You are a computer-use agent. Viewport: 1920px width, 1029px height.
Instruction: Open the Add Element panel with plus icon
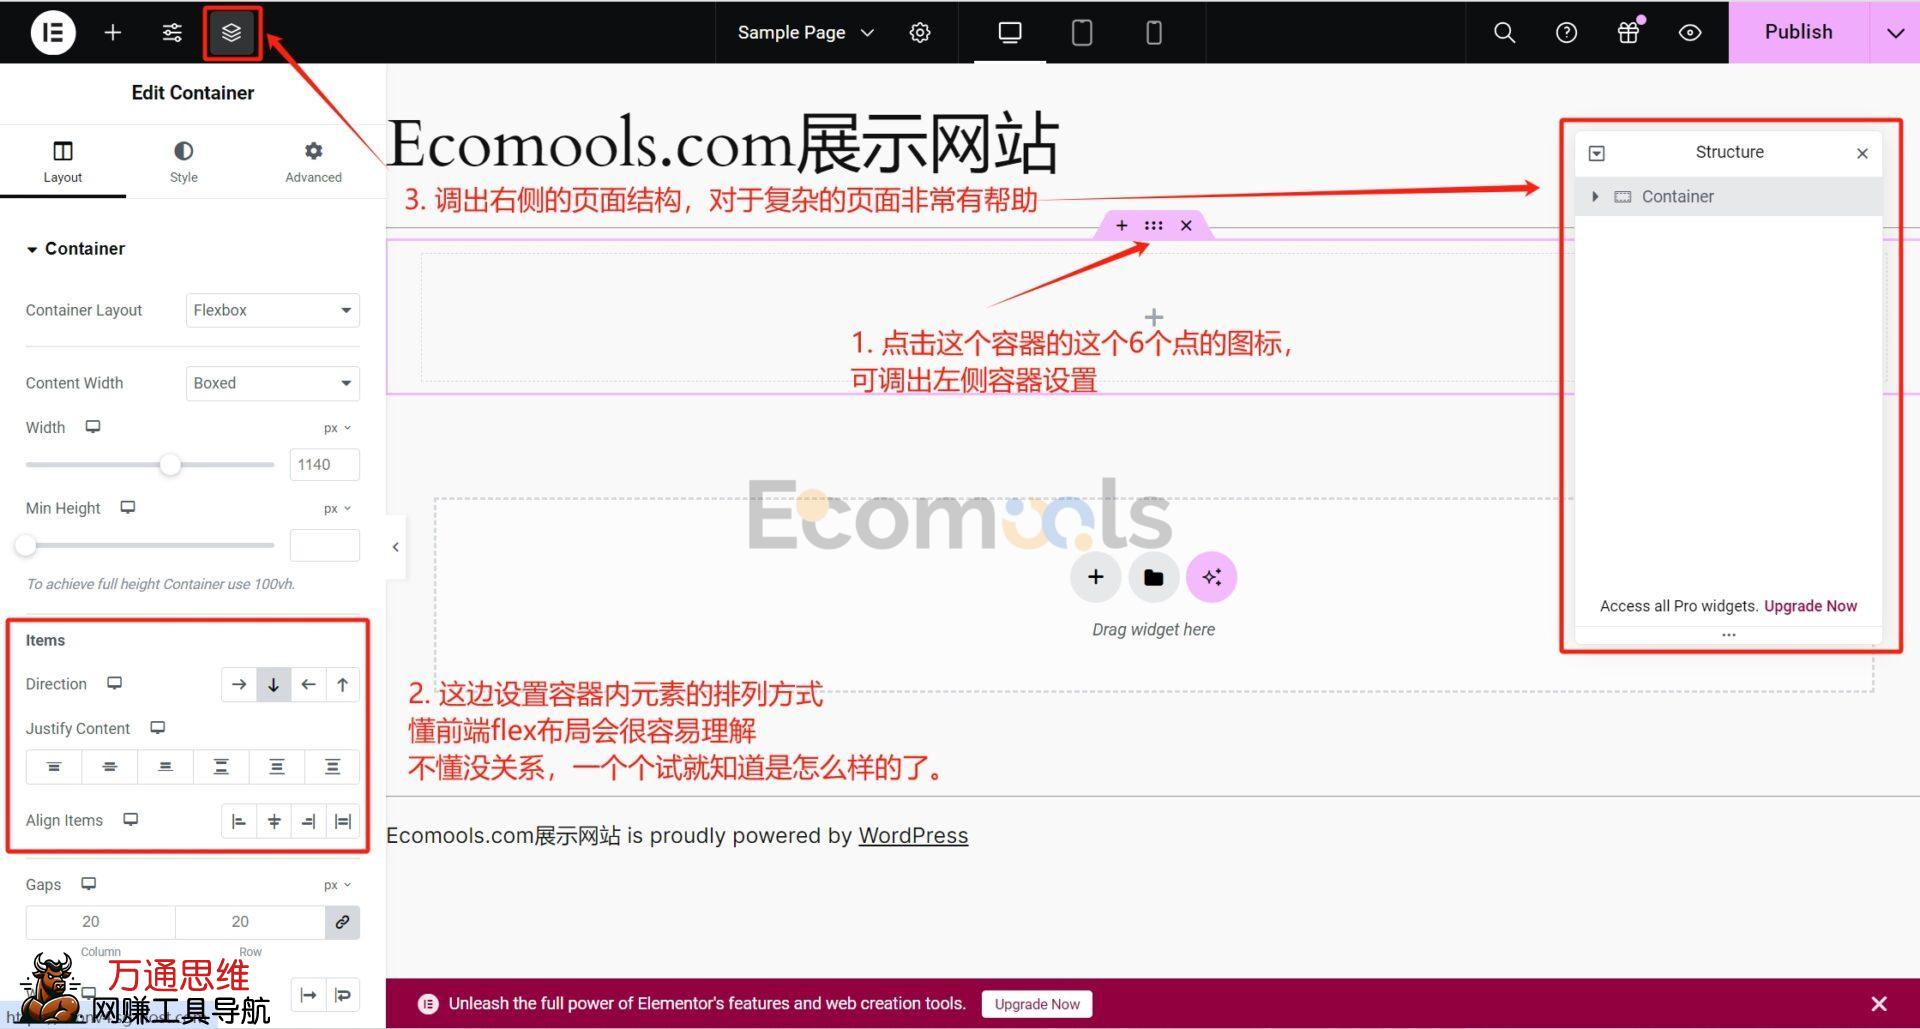(x=113, y=32)
